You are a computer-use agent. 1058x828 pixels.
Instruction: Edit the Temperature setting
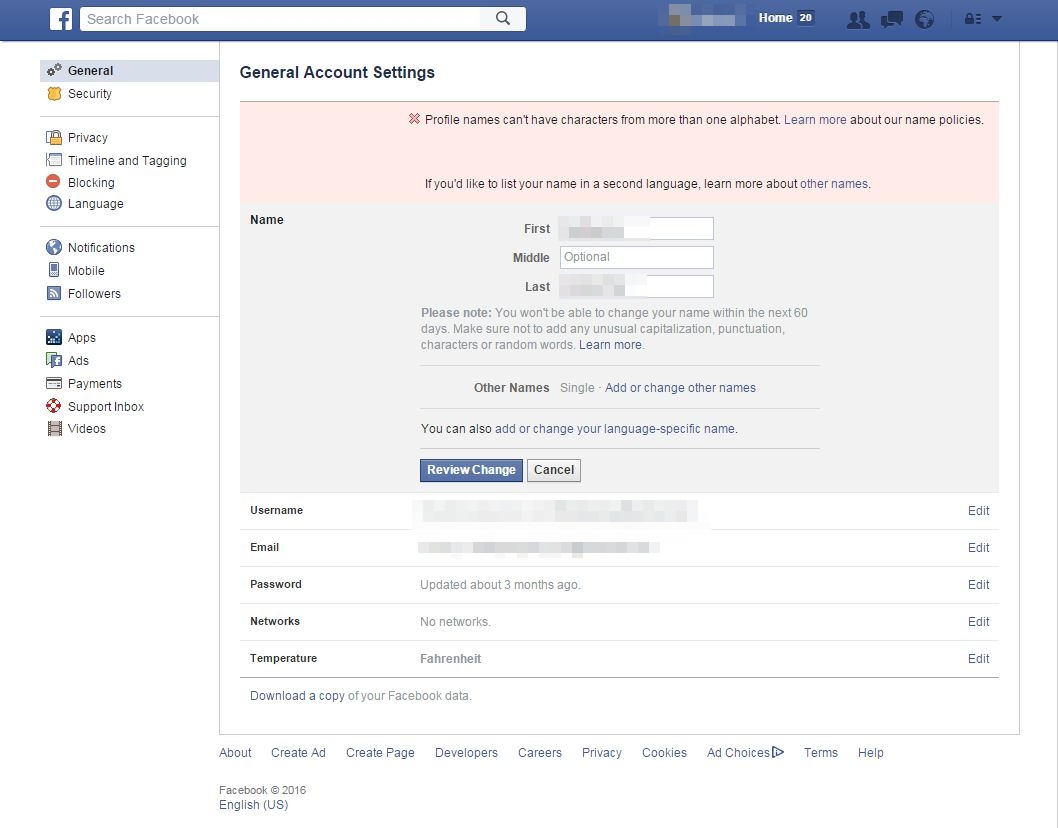pyautogui.click(x=978, y=659)
